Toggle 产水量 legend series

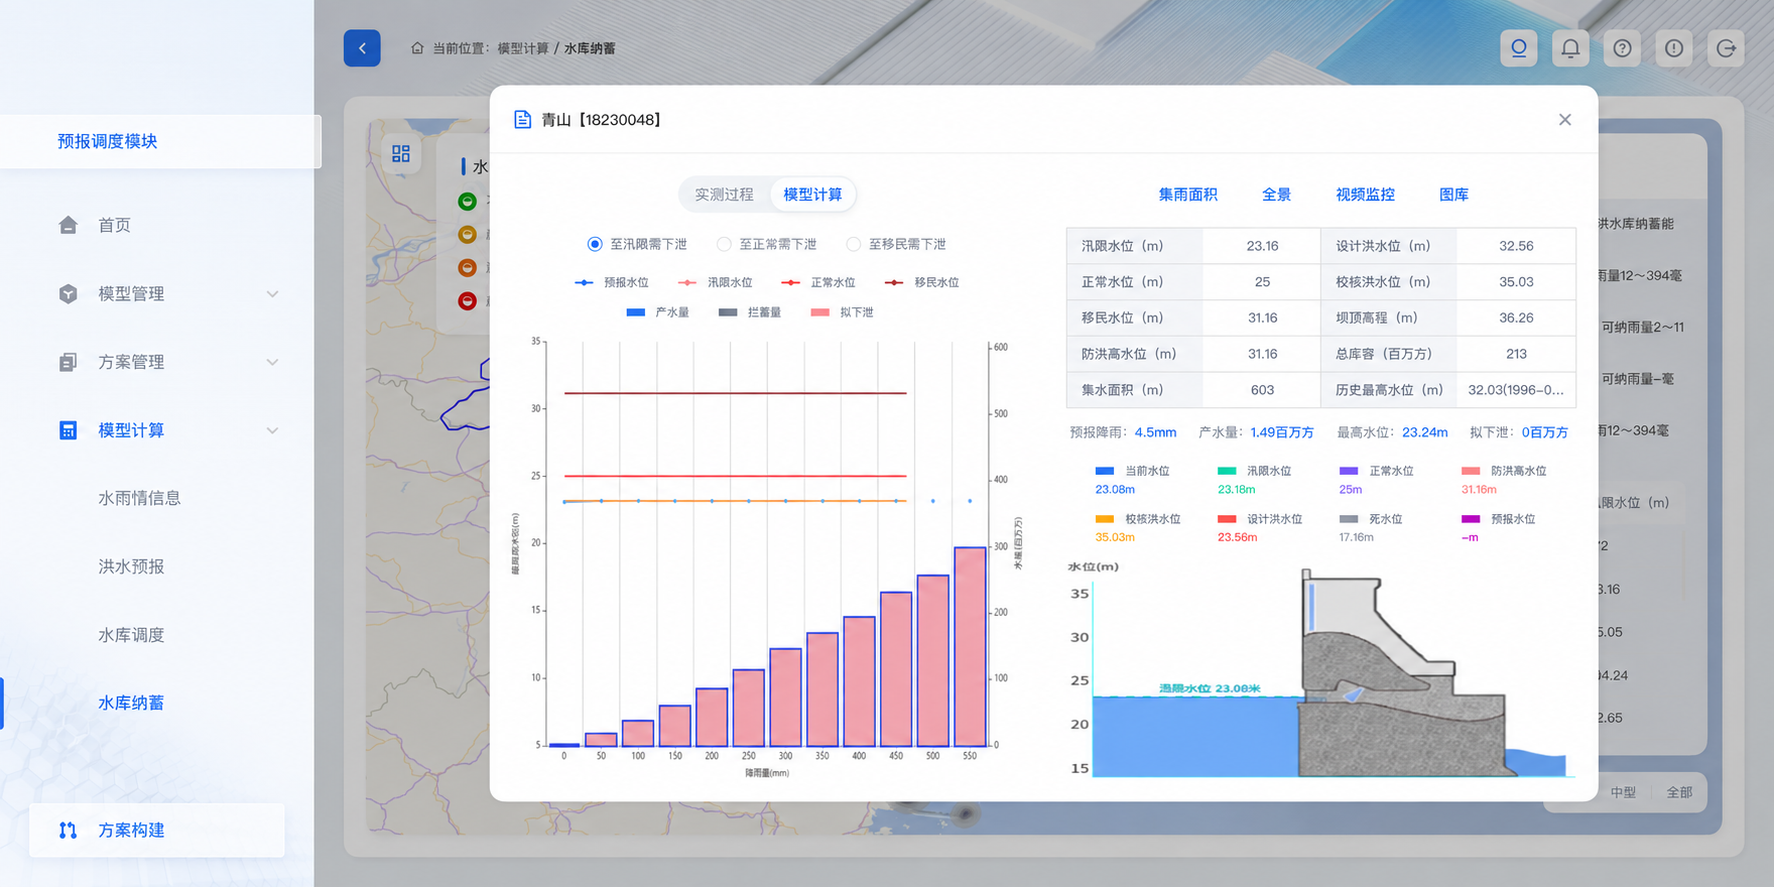pyautogui.click(x=658, y=313)
